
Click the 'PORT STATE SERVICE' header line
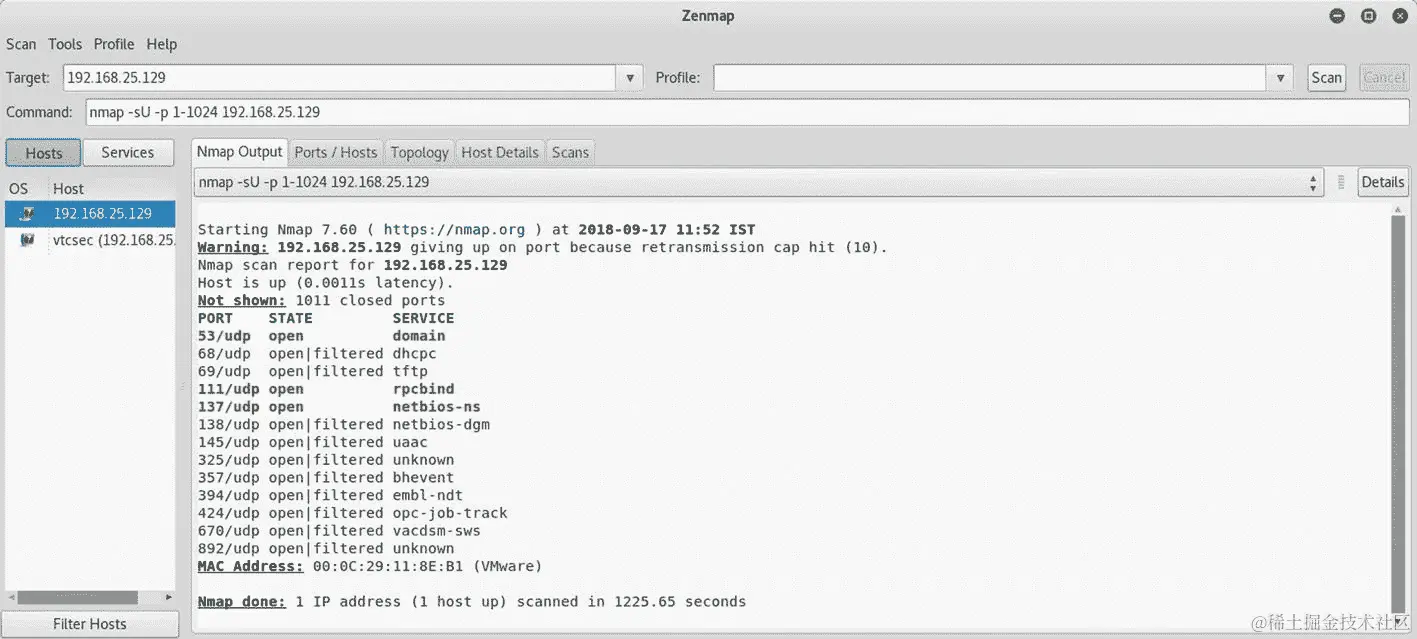(326, 318)
